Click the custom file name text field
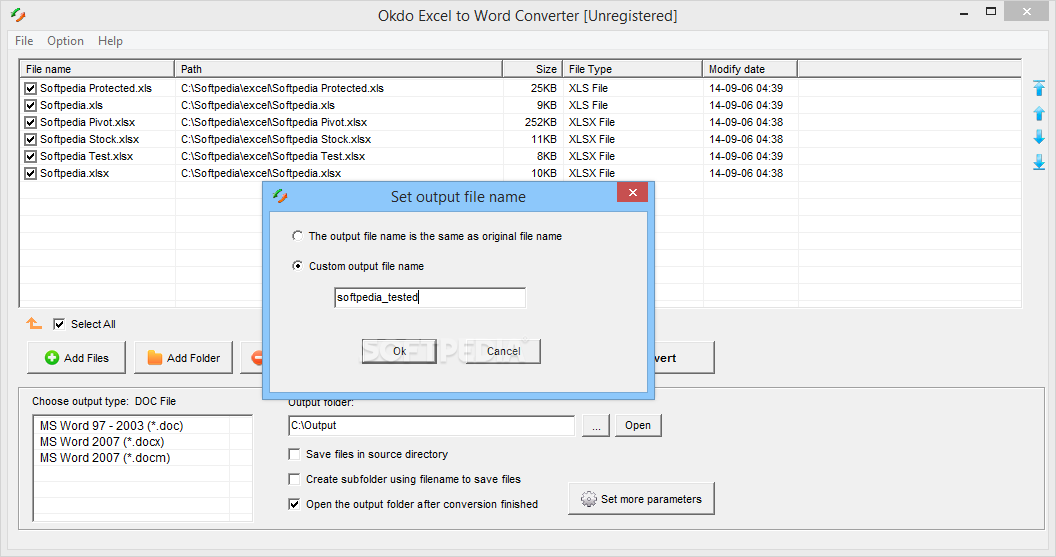This screenshot has height=557, width=1056. coord(430,297)
